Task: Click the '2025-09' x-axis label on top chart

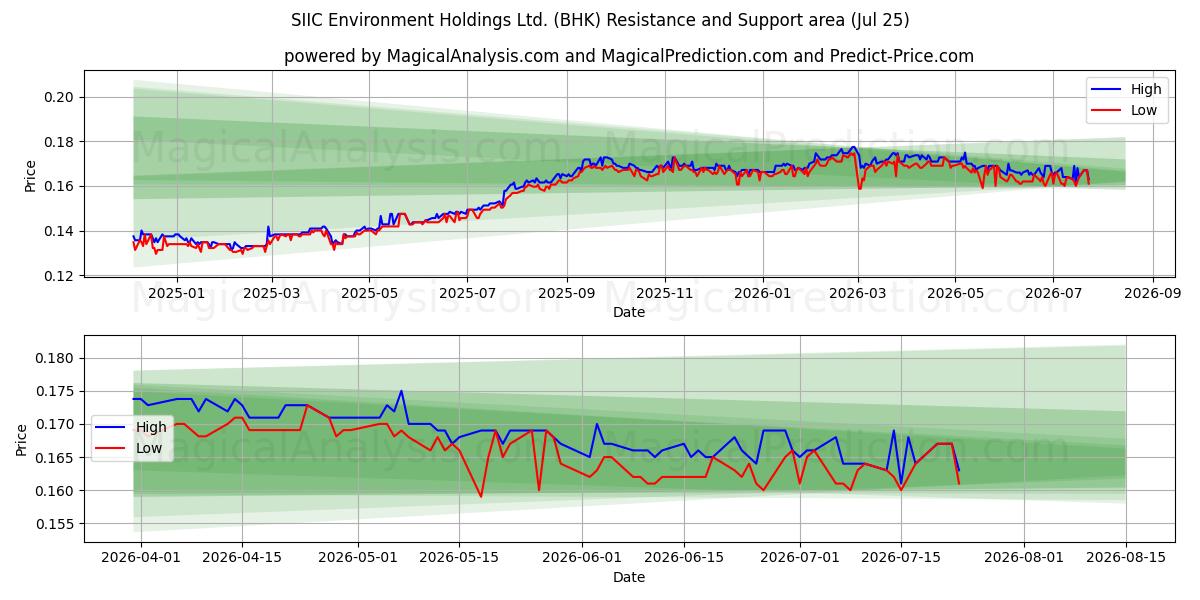Action: click(x=566, y=294)
